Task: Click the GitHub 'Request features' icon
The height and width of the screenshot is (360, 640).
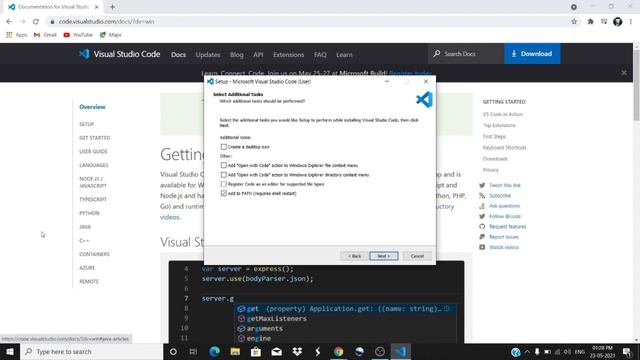Action: (482, 227)
